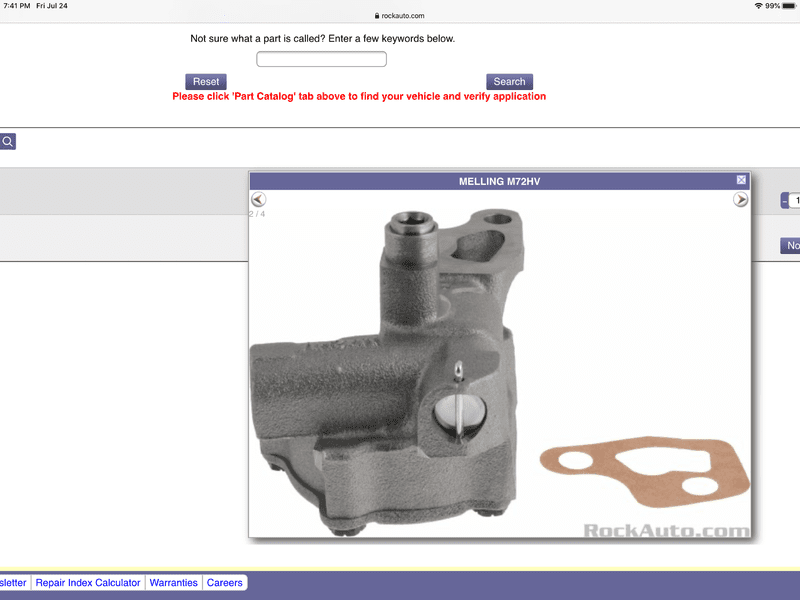This screenshot has height=600, width=800.
Task: Click the quantity field showing 1
Action: [x=795, y=201]
